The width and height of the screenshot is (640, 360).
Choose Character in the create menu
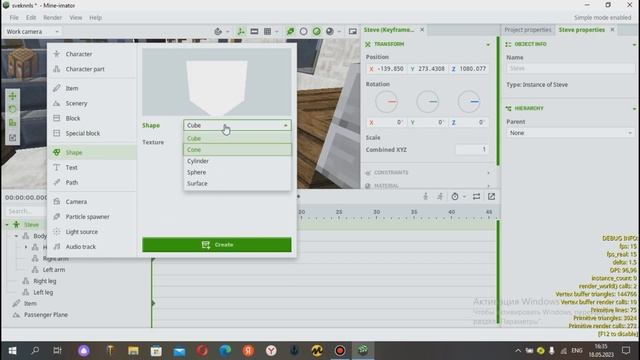(92, 54)
